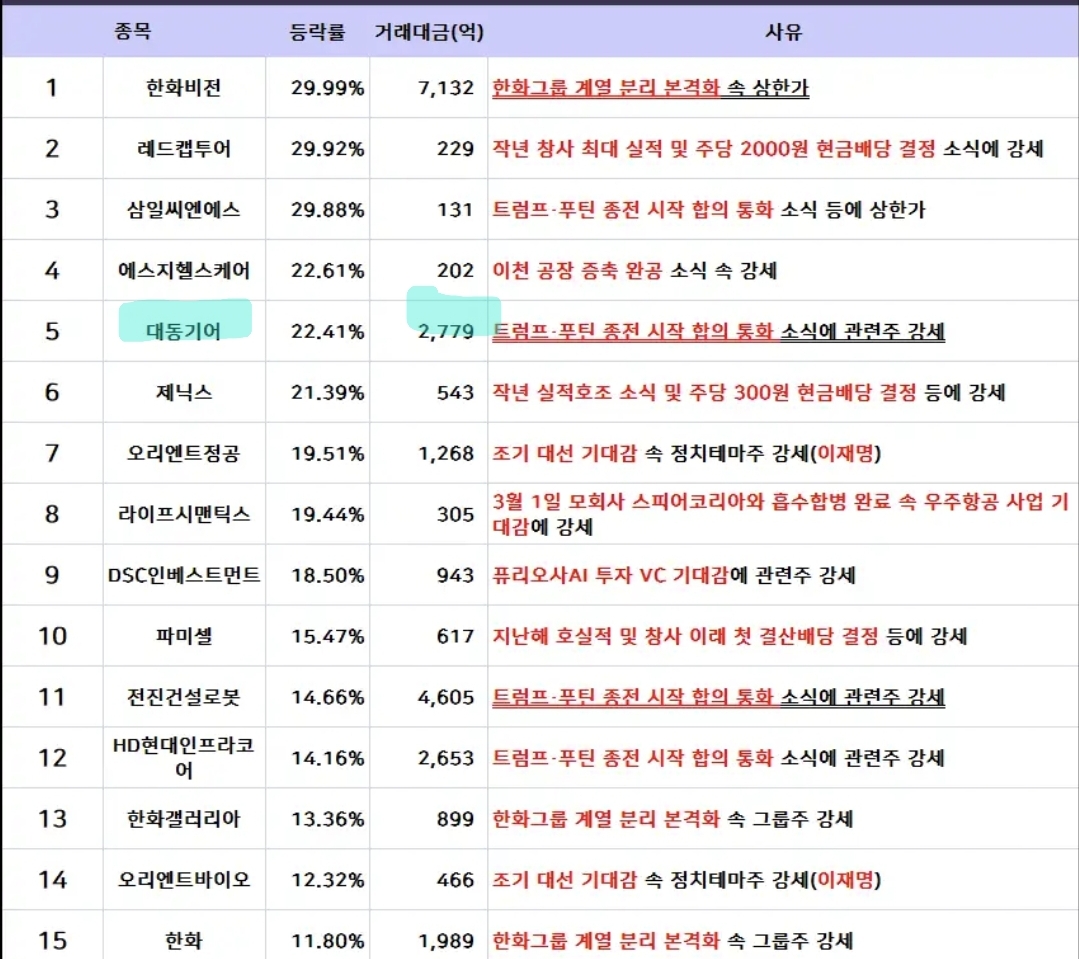Click trading value 305
Screen dimensions: 1079x959
click(456, 514)
